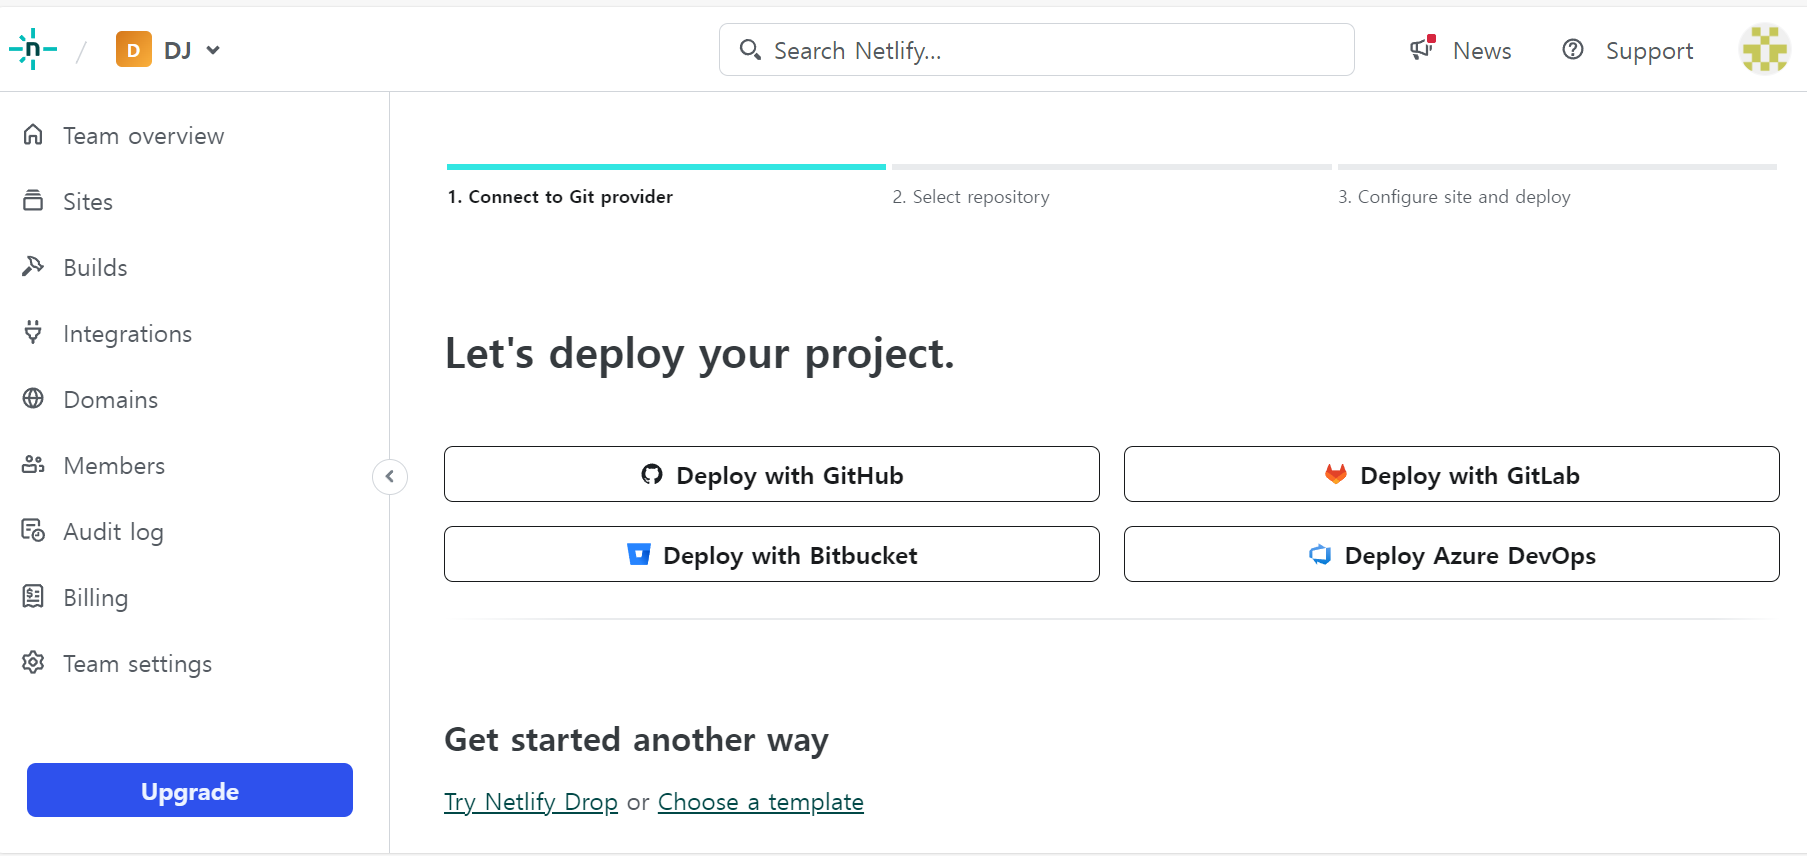Go to Billing

pos(95,598)
